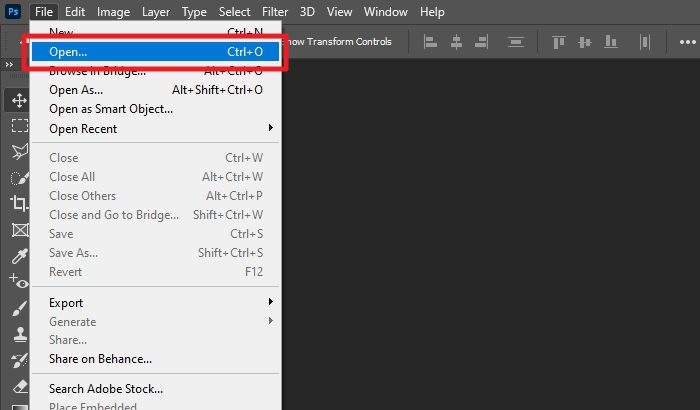The height and width of the screenshot is (410, 700).
Task: Click Save As... menu entry
Action: click(155, 253)
